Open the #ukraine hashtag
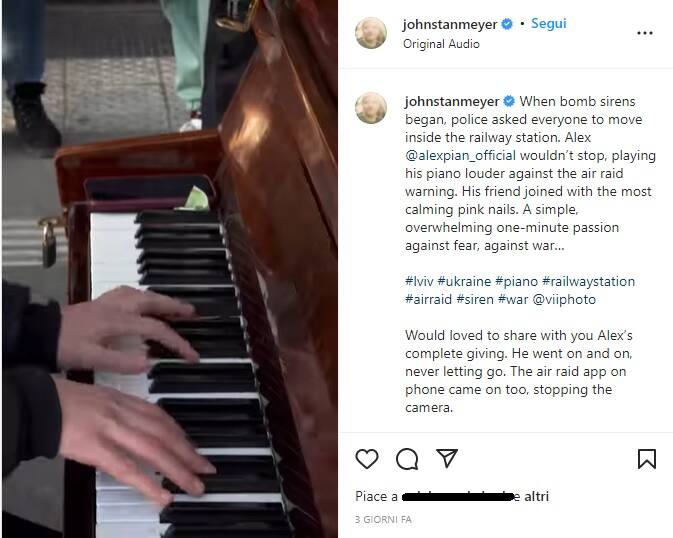This screenshot has width=673, height=538. click(464, 282)
